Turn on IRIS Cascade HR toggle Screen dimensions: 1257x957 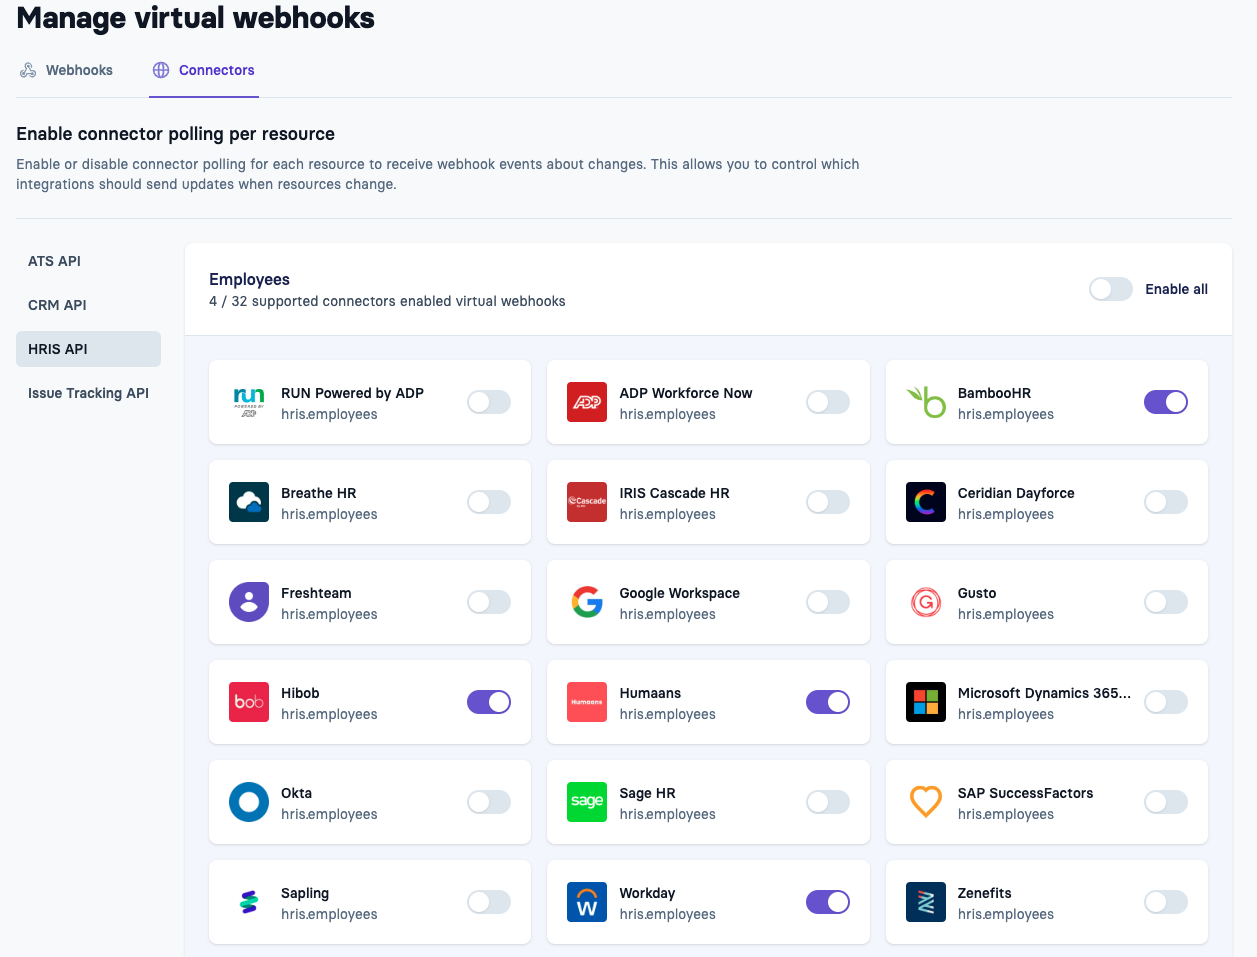[x=828, y=502]
